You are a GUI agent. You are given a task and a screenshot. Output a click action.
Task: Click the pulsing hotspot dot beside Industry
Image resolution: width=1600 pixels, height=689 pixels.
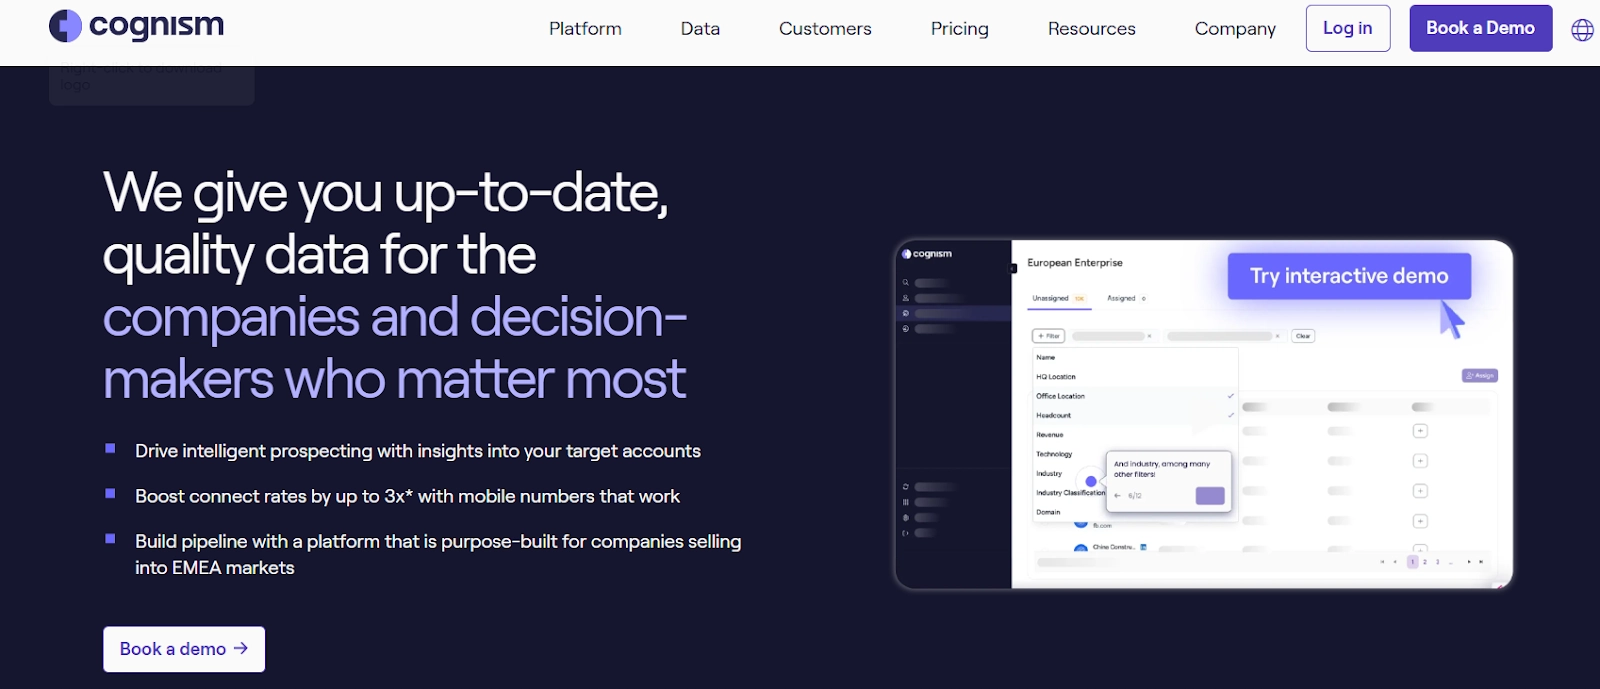(x=1091, y=481)
